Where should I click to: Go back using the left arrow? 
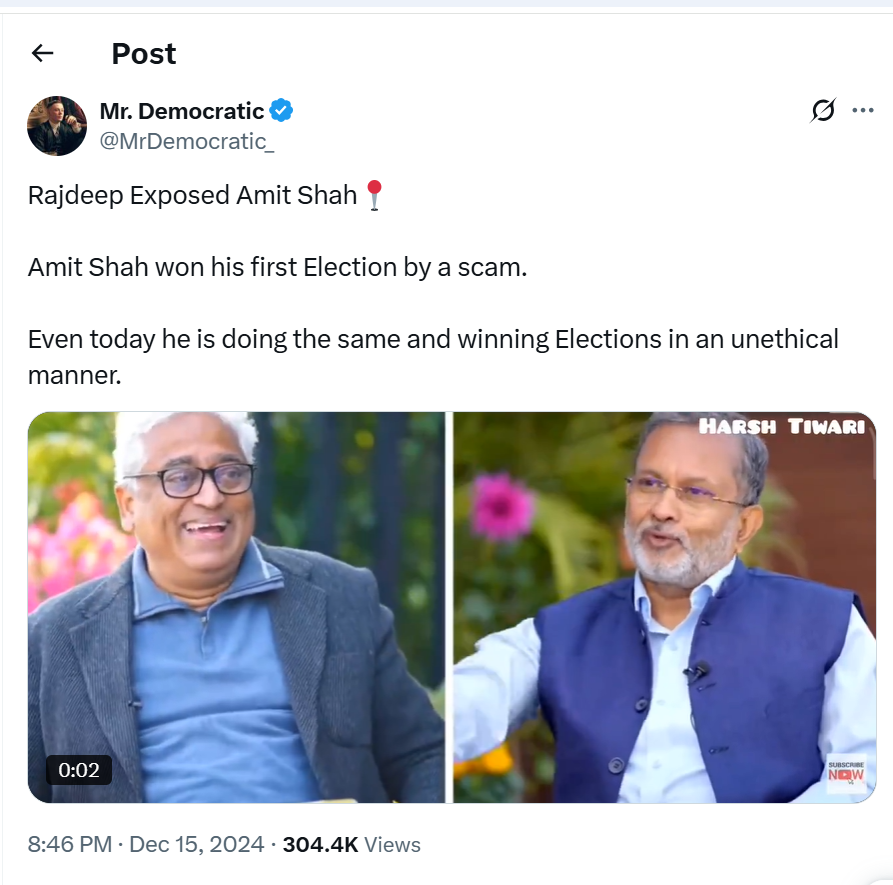[42, 53]
